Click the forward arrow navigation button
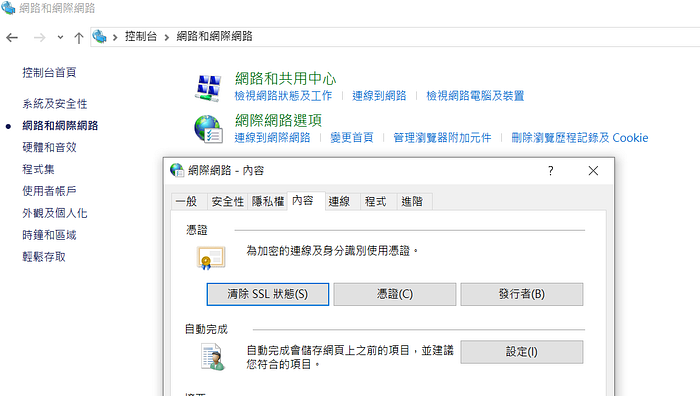The height and width of the screenshot is (396, 700). (39, 38)
